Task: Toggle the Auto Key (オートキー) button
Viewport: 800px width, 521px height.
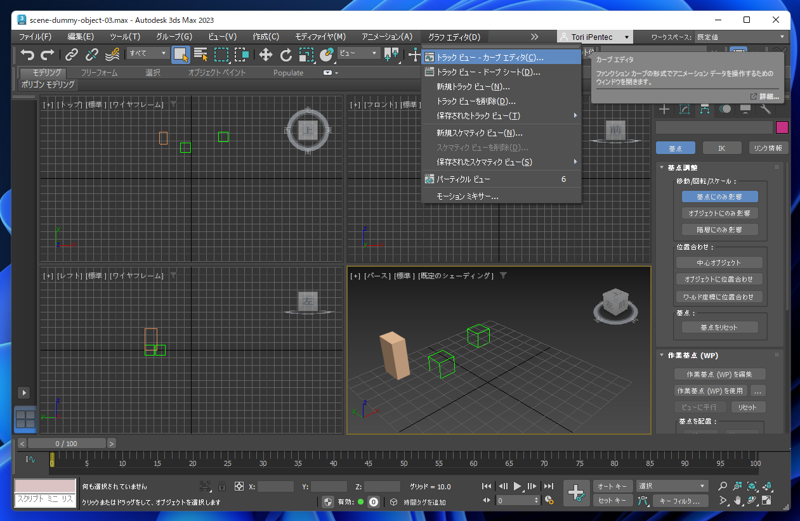Action: [612, 486]
